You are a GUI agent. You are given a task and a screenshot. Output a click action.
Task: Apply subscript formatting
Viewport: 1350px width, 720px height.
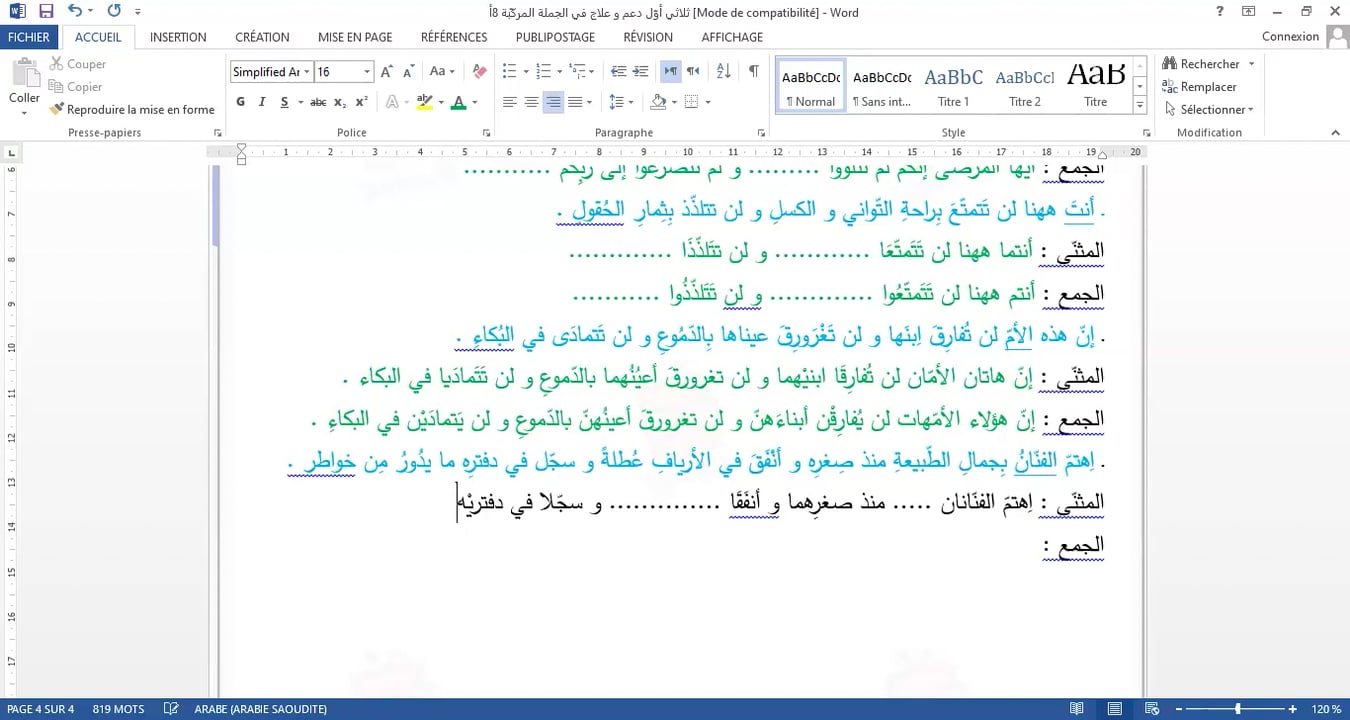point(340,102)
